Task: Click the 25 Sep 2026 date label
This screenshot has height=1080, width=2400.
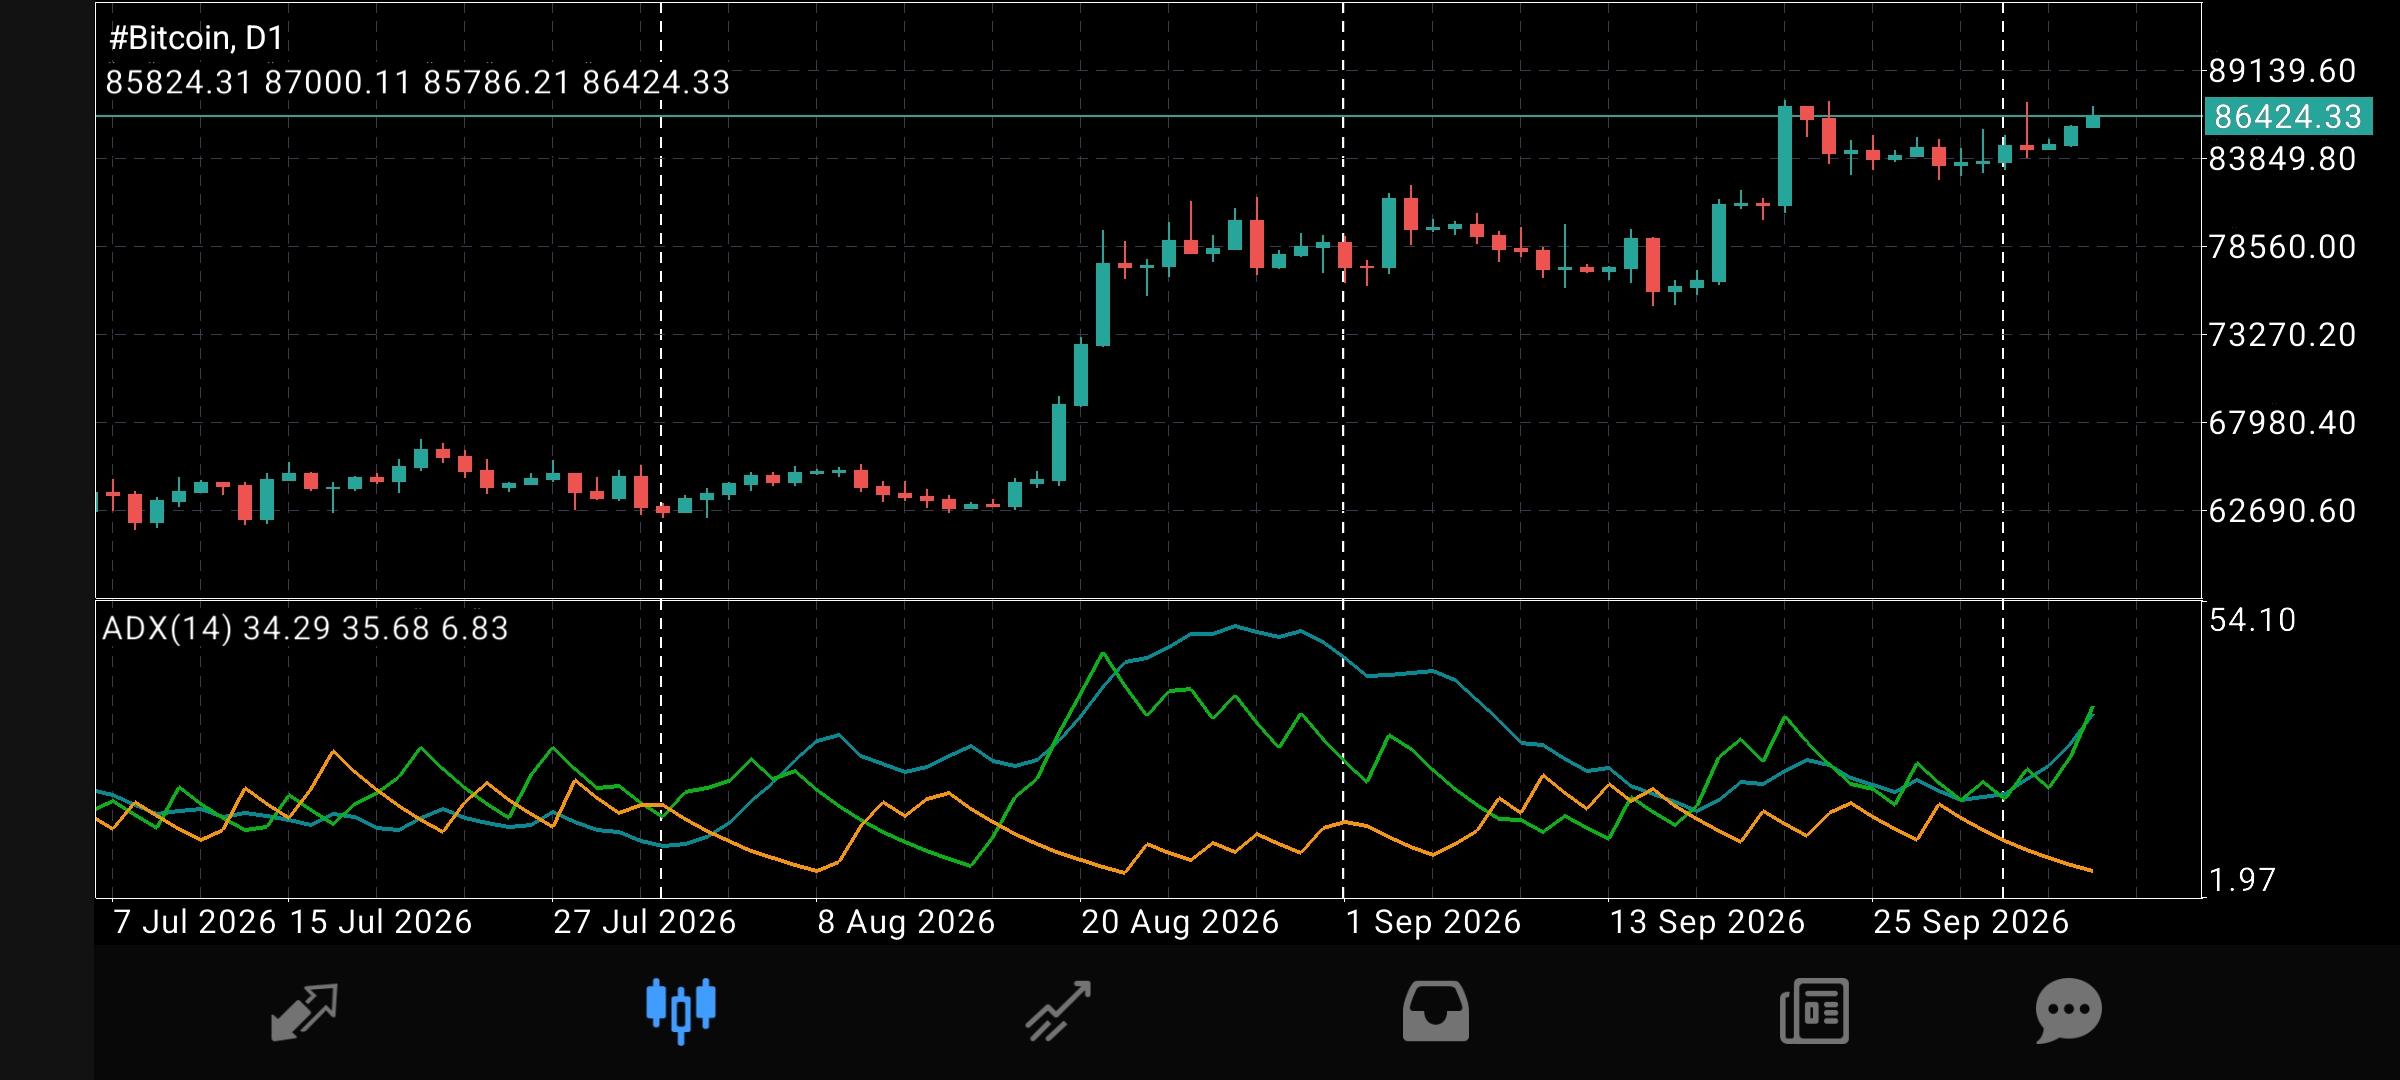Action: point(1971,922)
